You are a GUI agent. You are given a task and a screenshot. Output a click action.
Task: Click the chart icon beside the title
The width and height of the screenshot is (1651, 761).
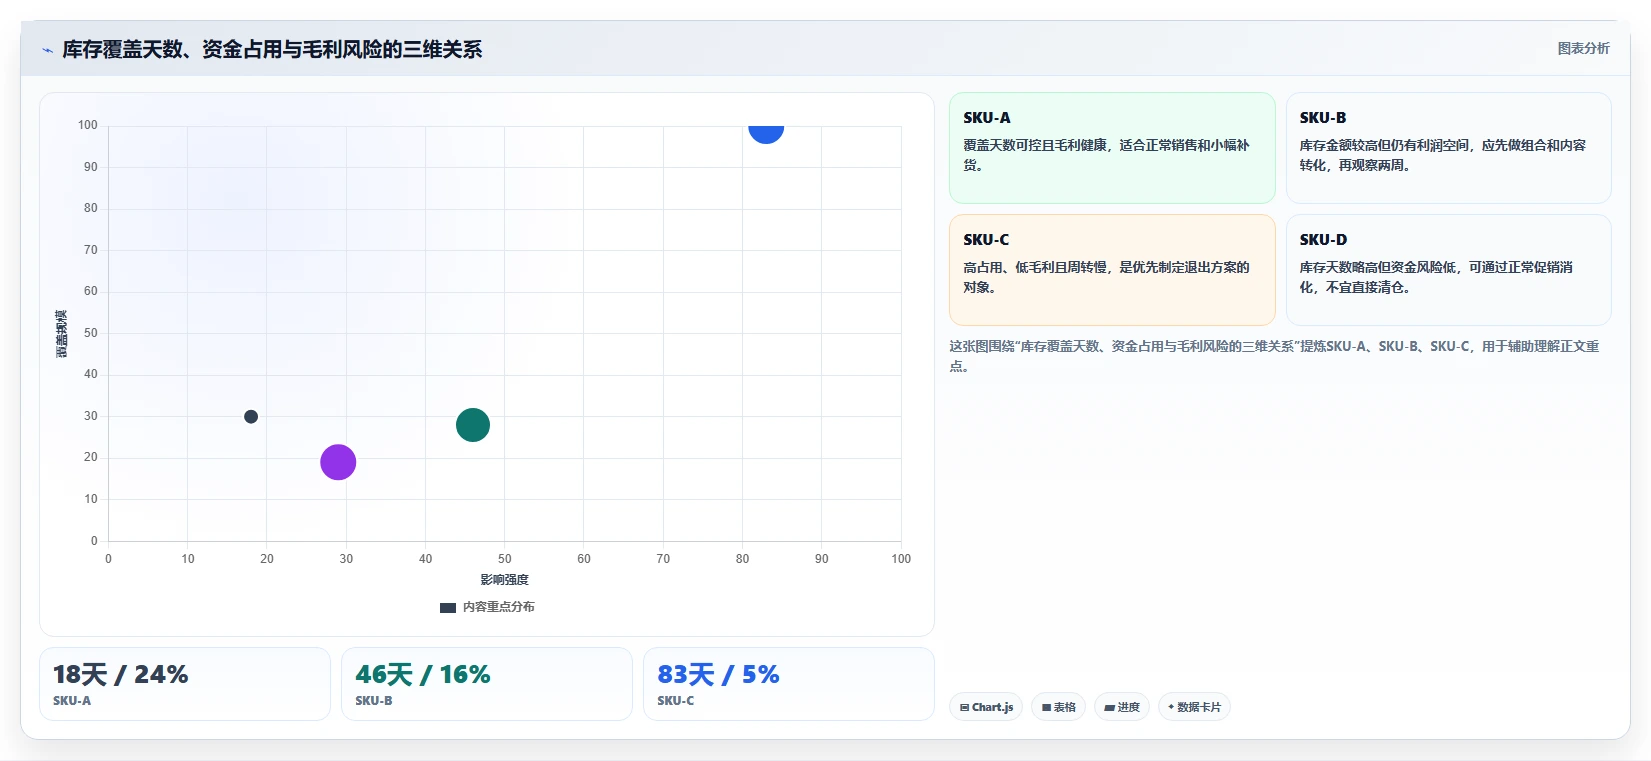[x=47, y=50]
